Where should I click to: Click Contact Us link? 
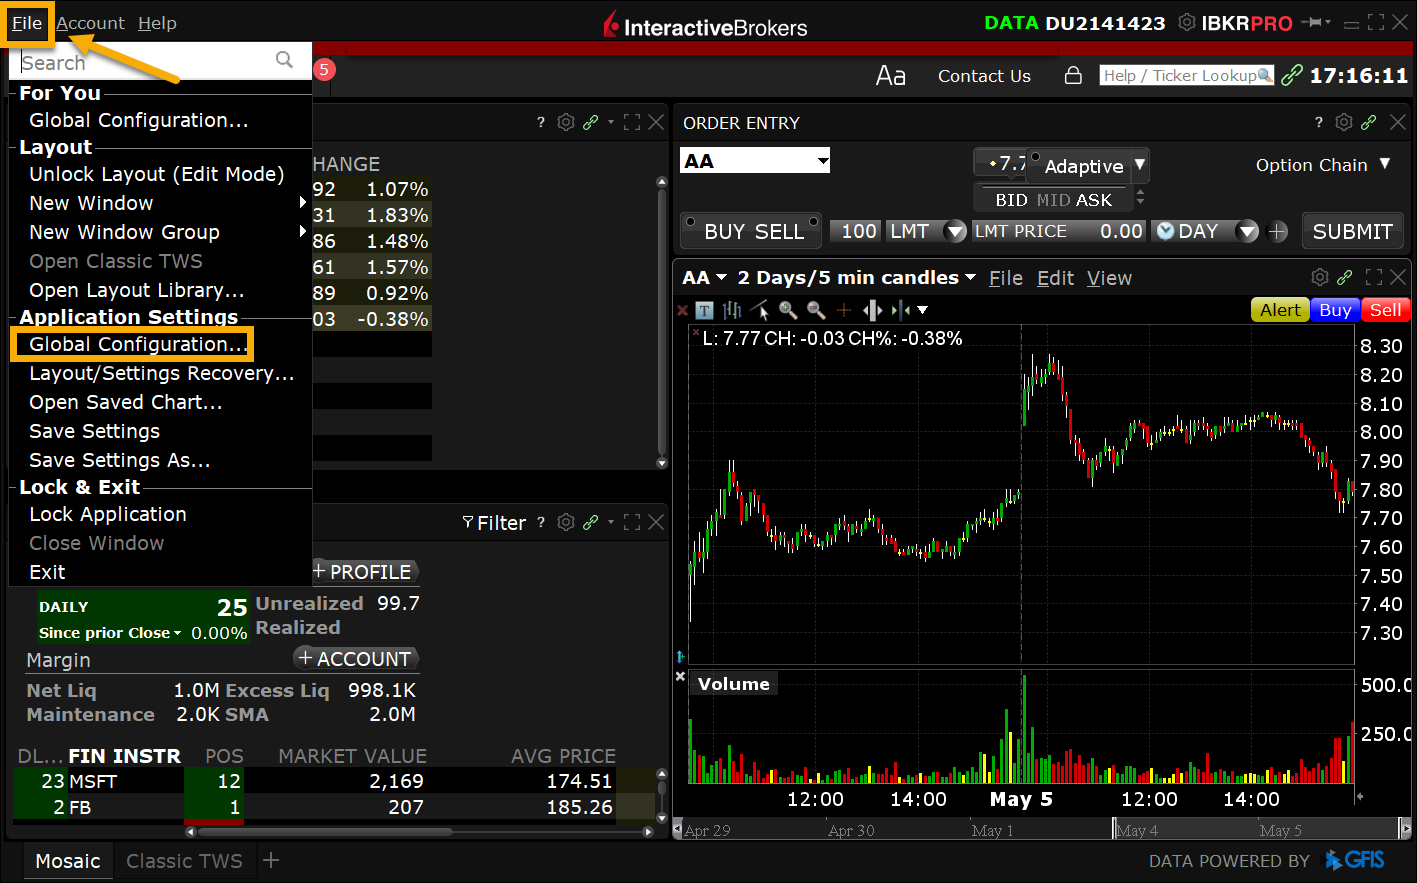coord(984,76)
